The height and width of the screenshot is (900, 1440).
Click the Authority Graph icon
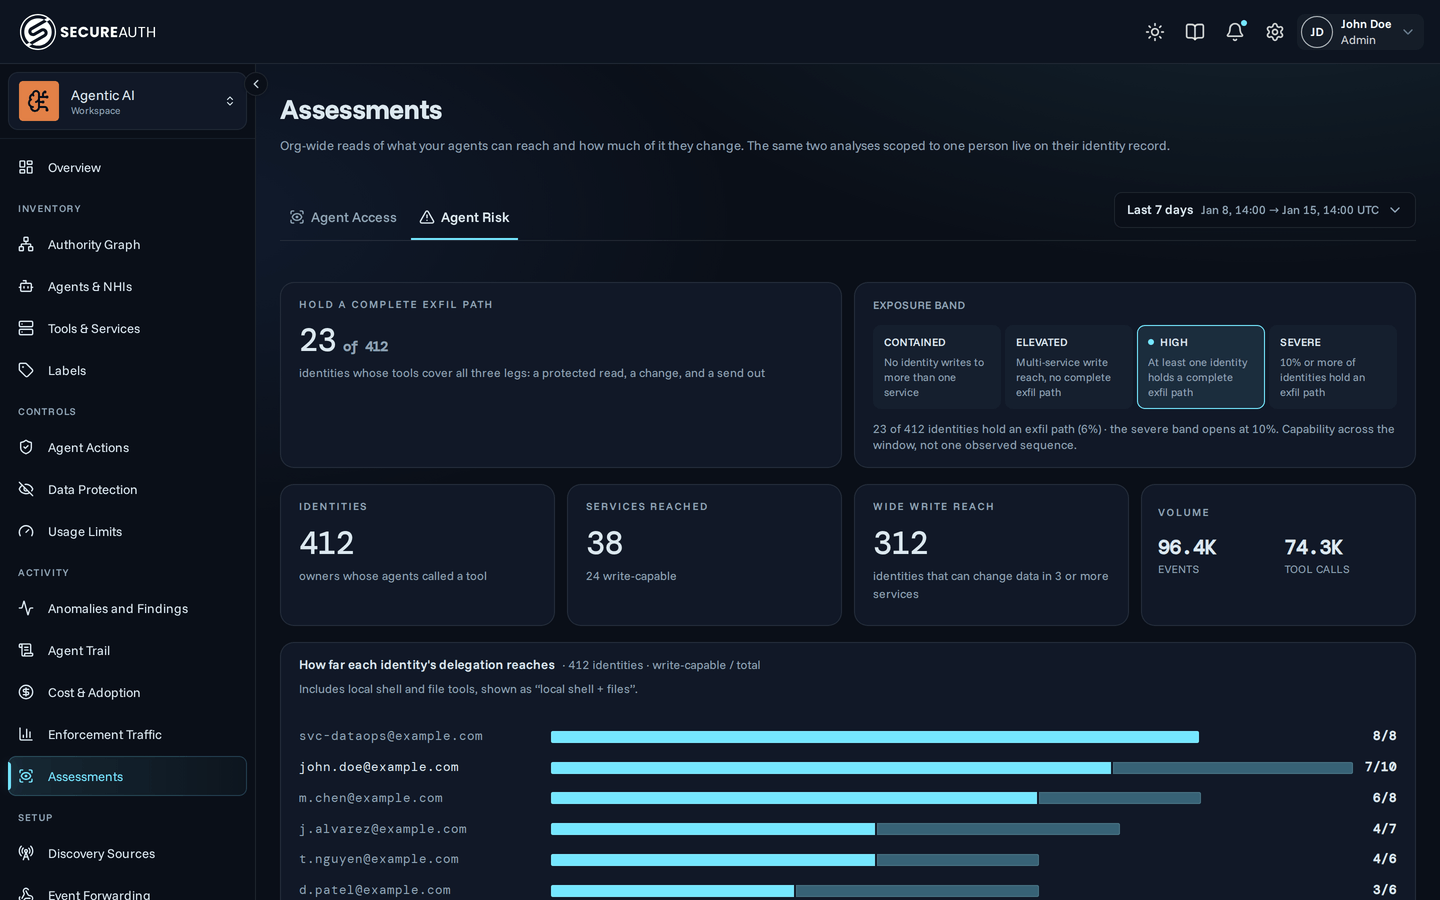click(x=26, y=244)
